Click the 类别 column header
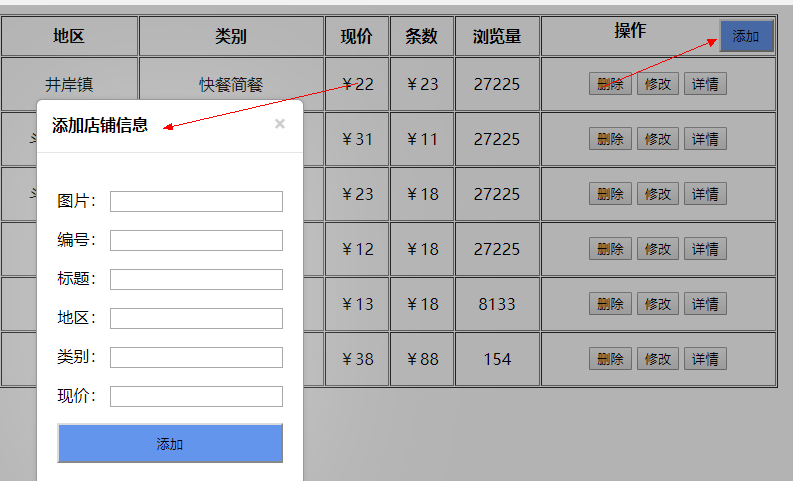This screenshot has height=481, width=793. pos(231,36)
